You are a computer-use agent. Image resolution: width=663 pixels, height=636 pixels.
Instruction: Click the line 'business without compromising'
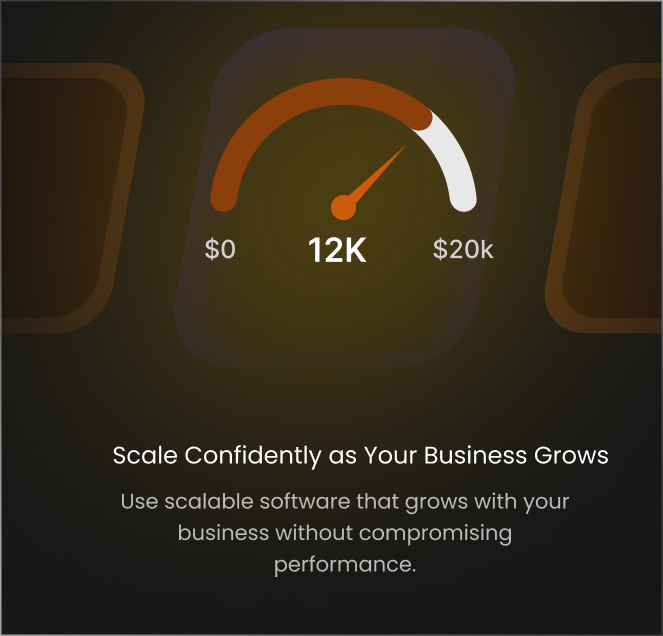pos(345,533)
